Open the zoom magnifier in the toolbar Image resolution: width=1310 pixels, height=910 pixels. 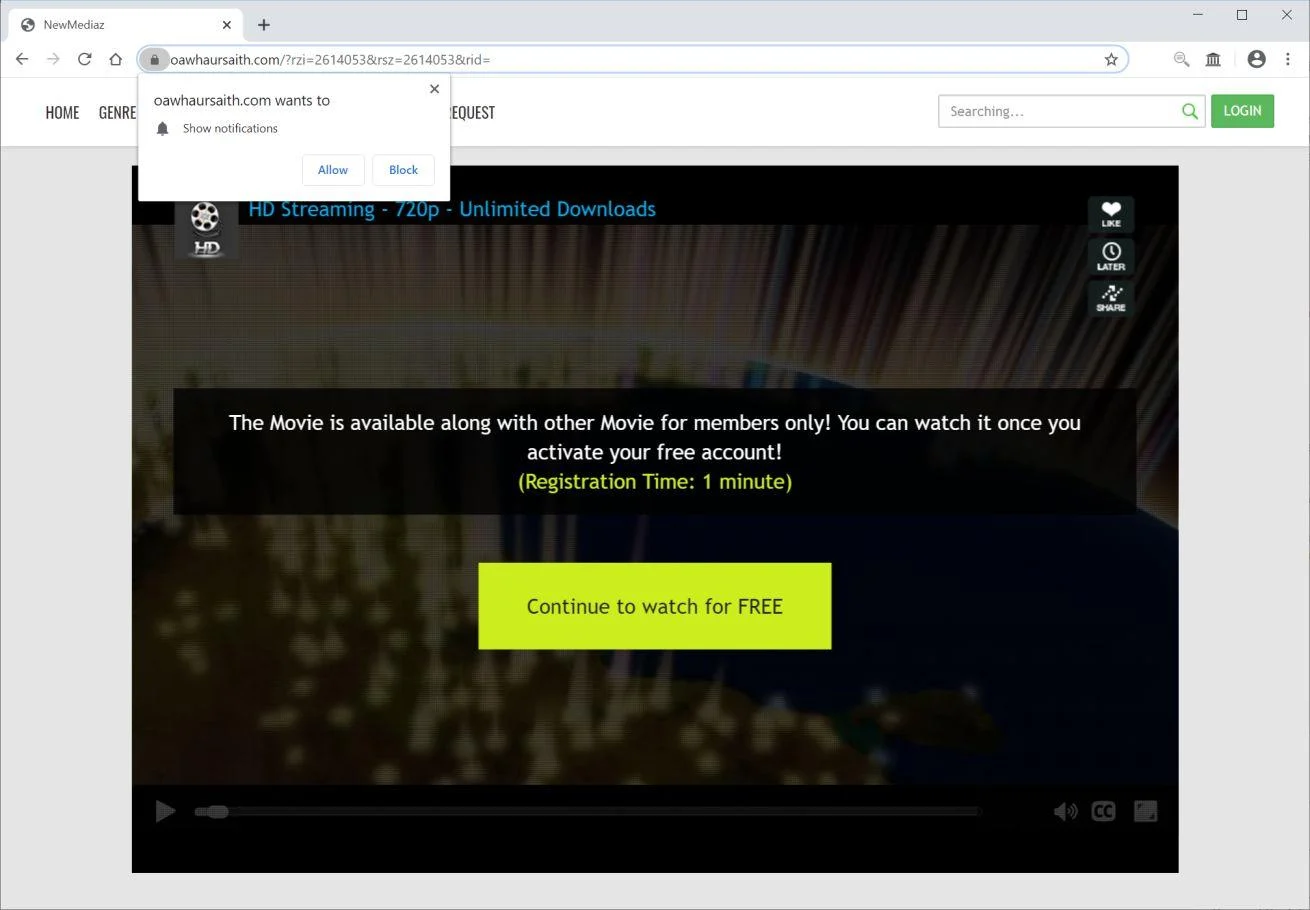(x=1181, y=59)
